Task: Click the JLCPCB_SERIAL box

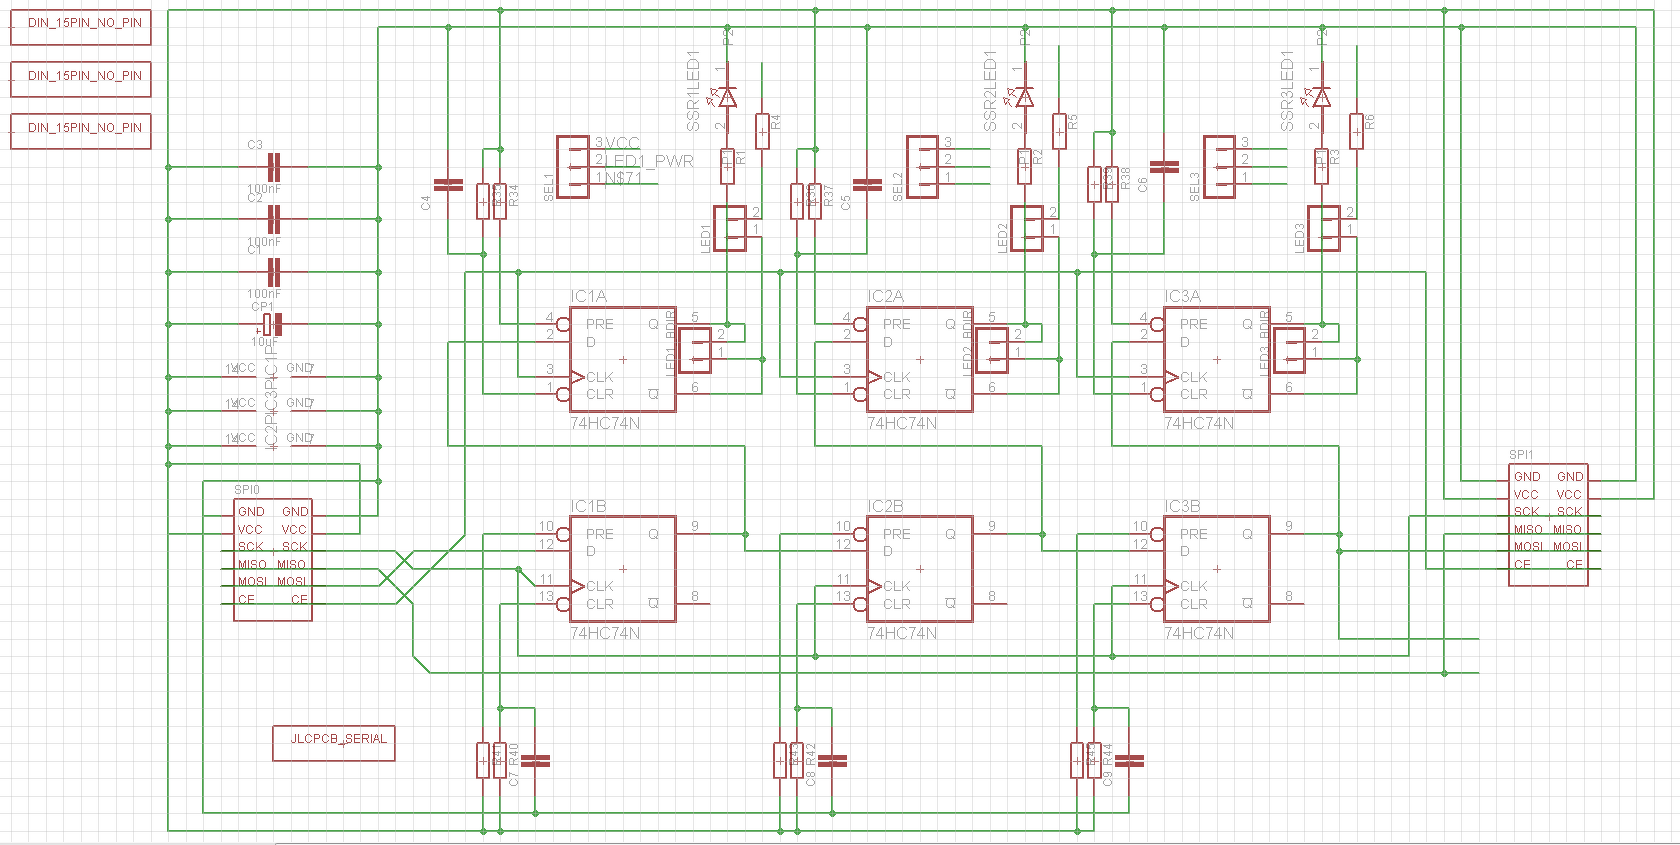Action: [334, 743]
